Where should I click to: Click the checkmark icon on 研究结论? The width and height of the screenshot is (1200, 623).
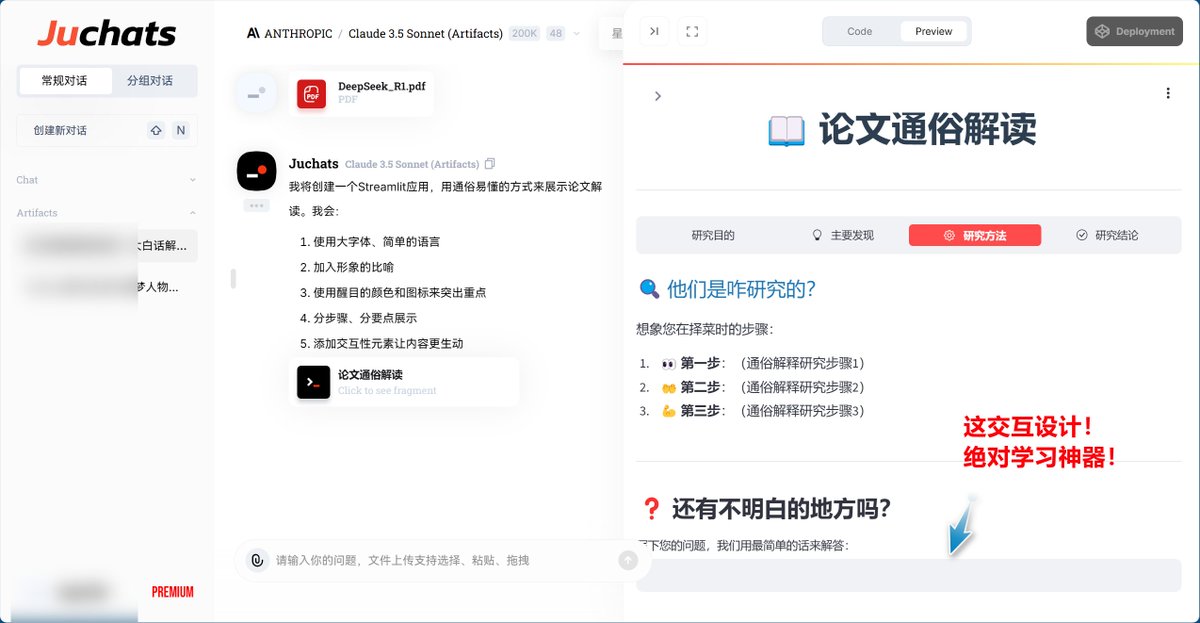[1081, 235]
